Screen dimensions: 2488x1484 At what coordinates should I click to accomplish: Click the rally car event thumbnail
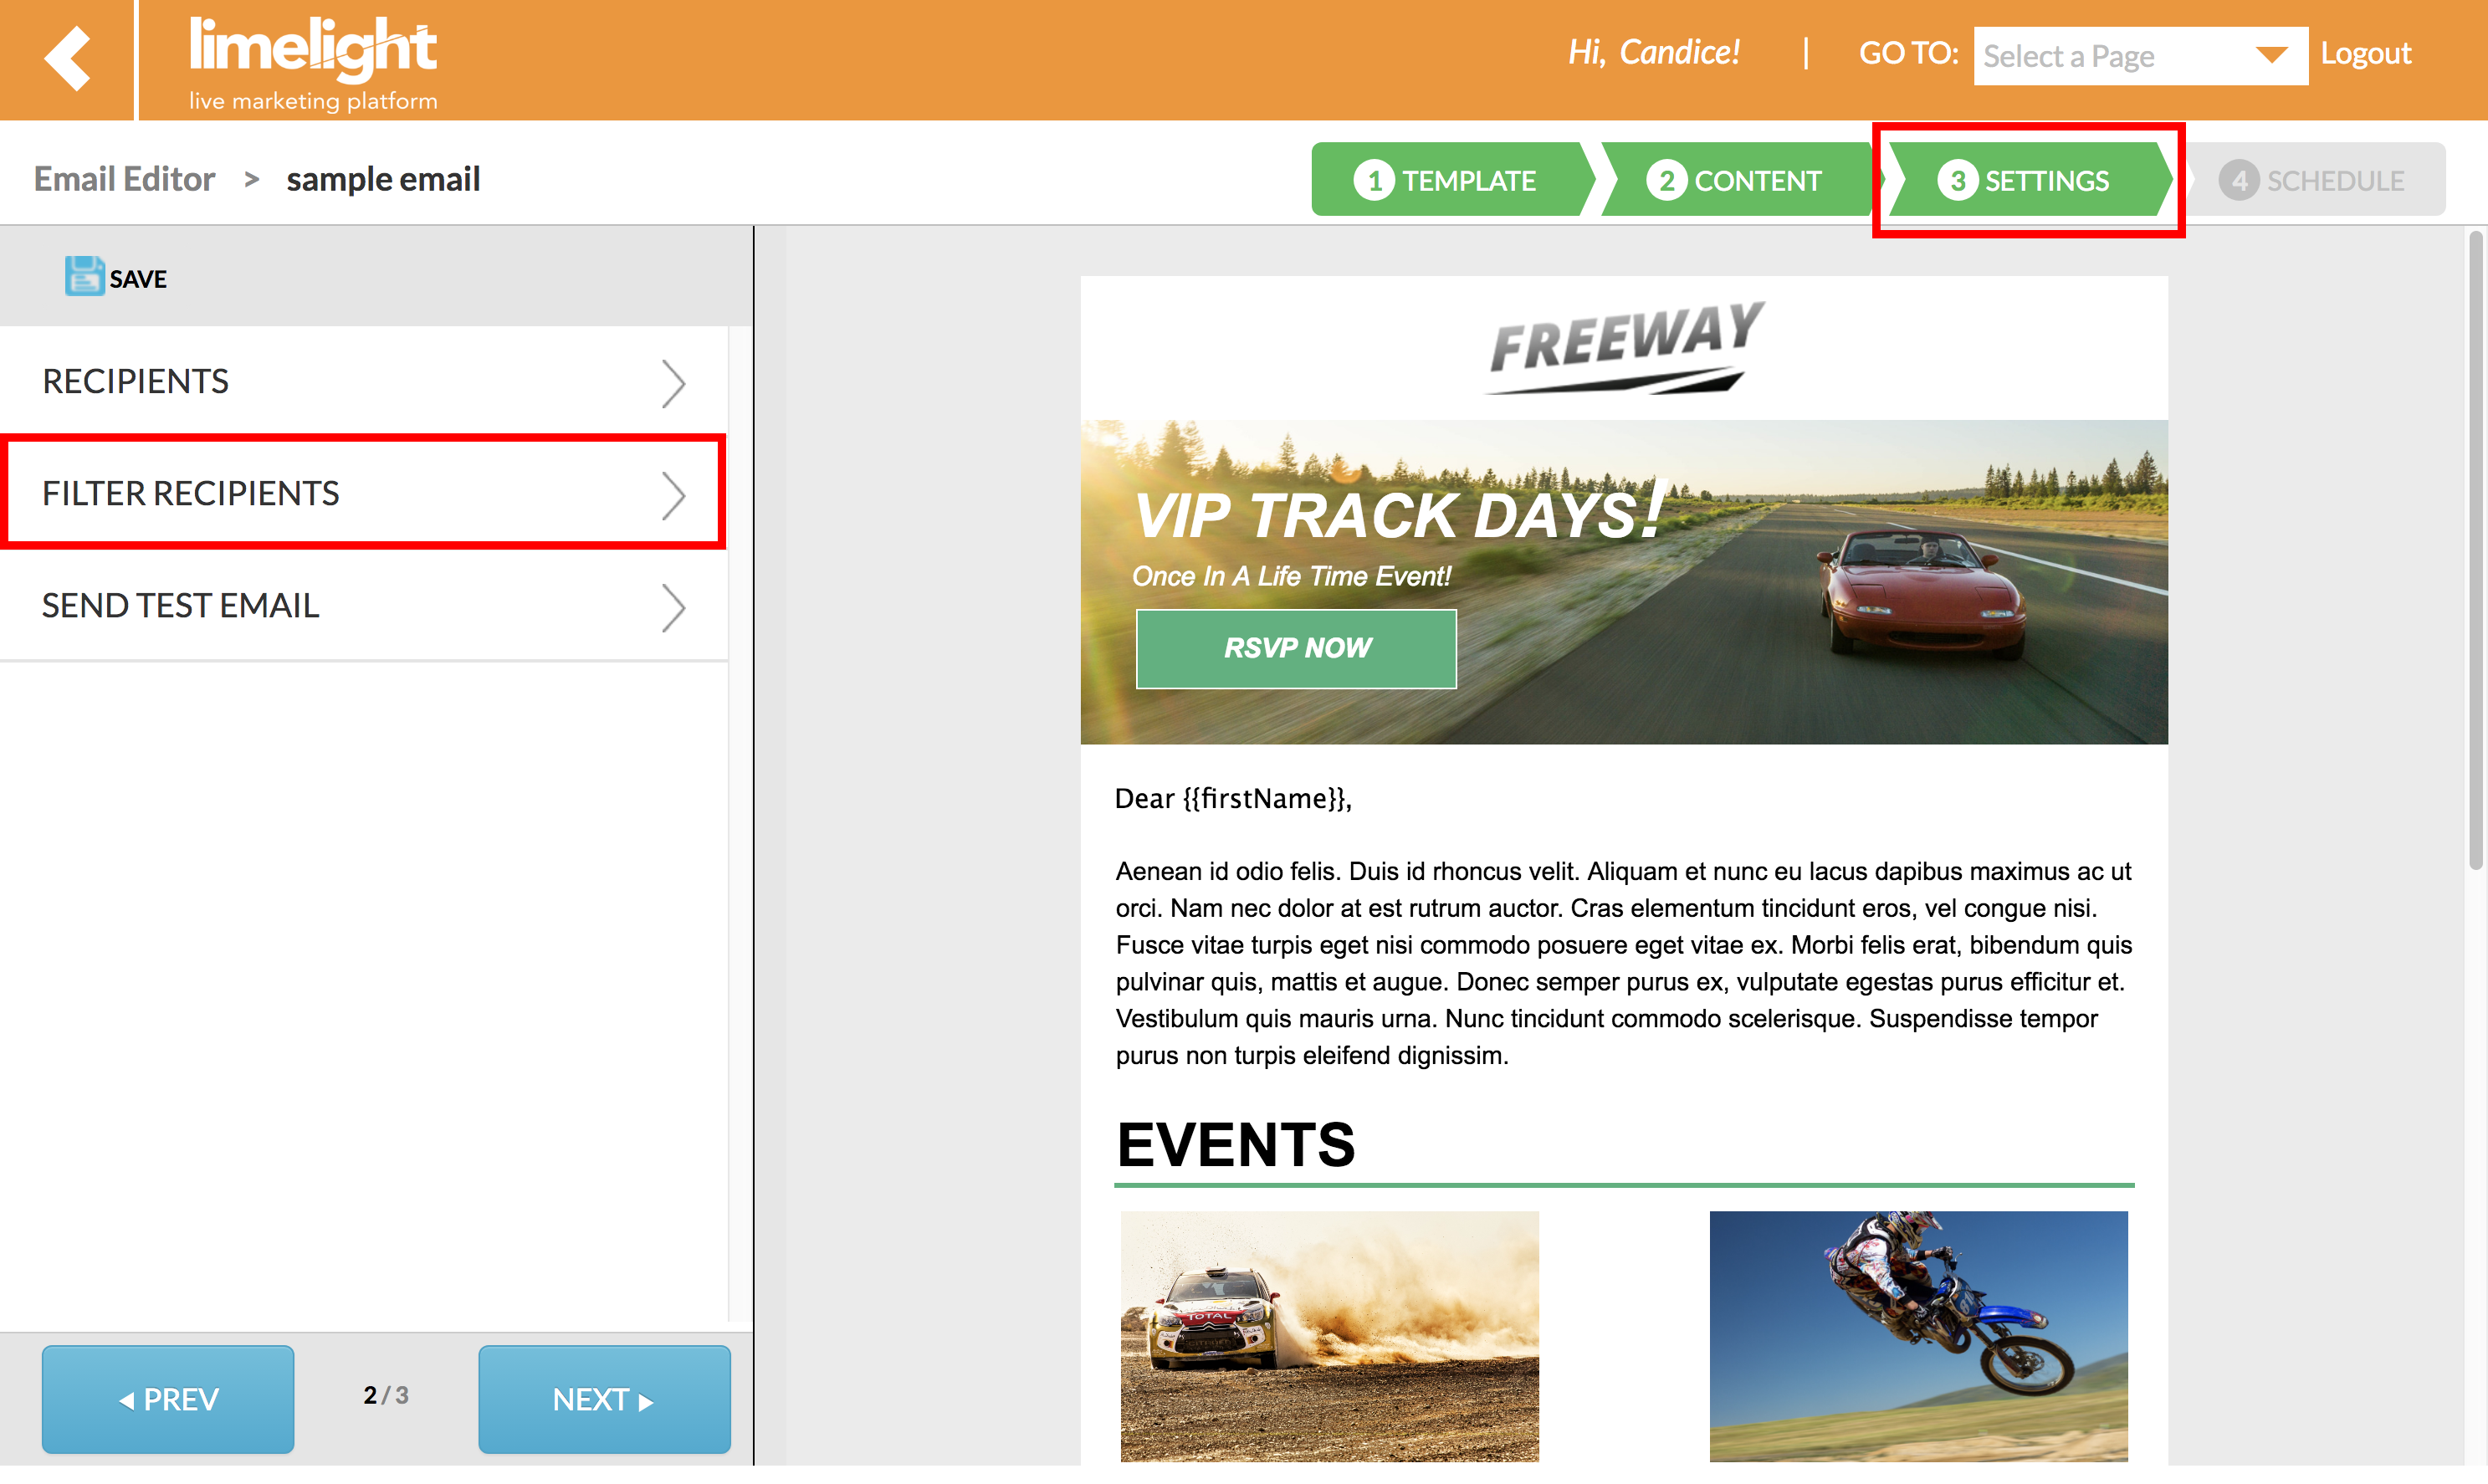tap(1330, 1336)
